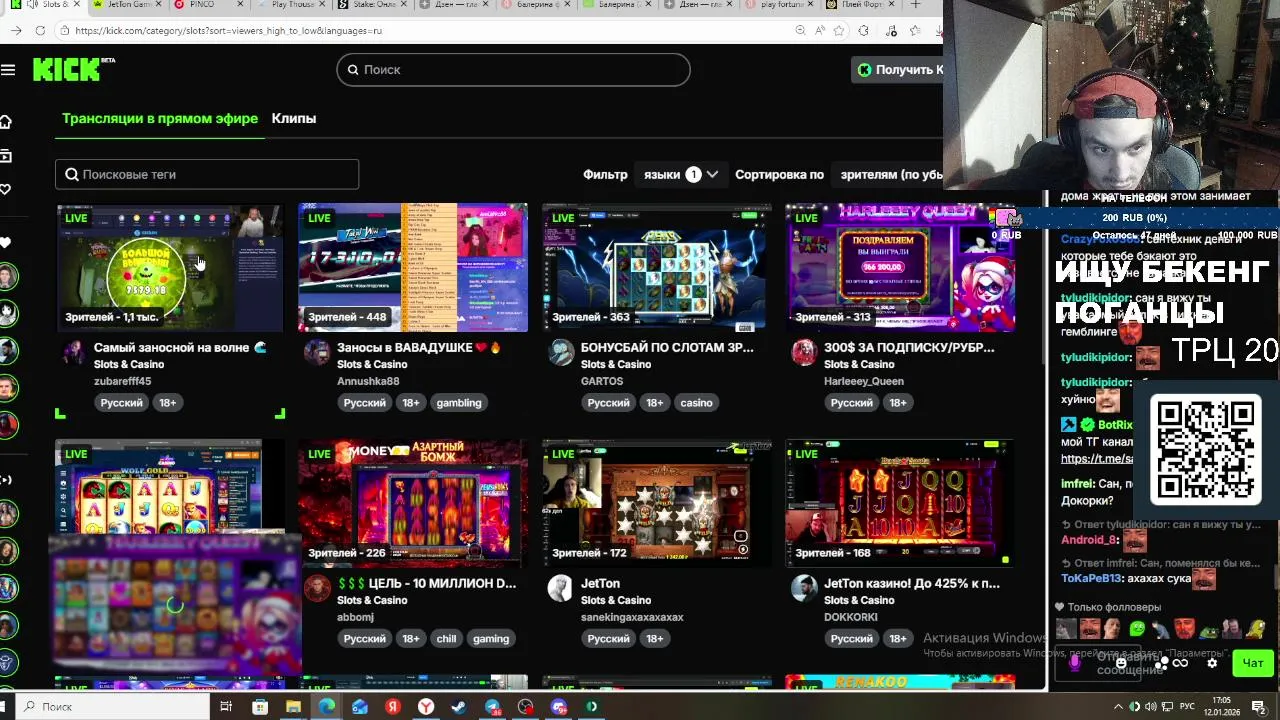Viewport: 1280px width, 720px height.
Task: Open Windows Task View
Action: 226,707
